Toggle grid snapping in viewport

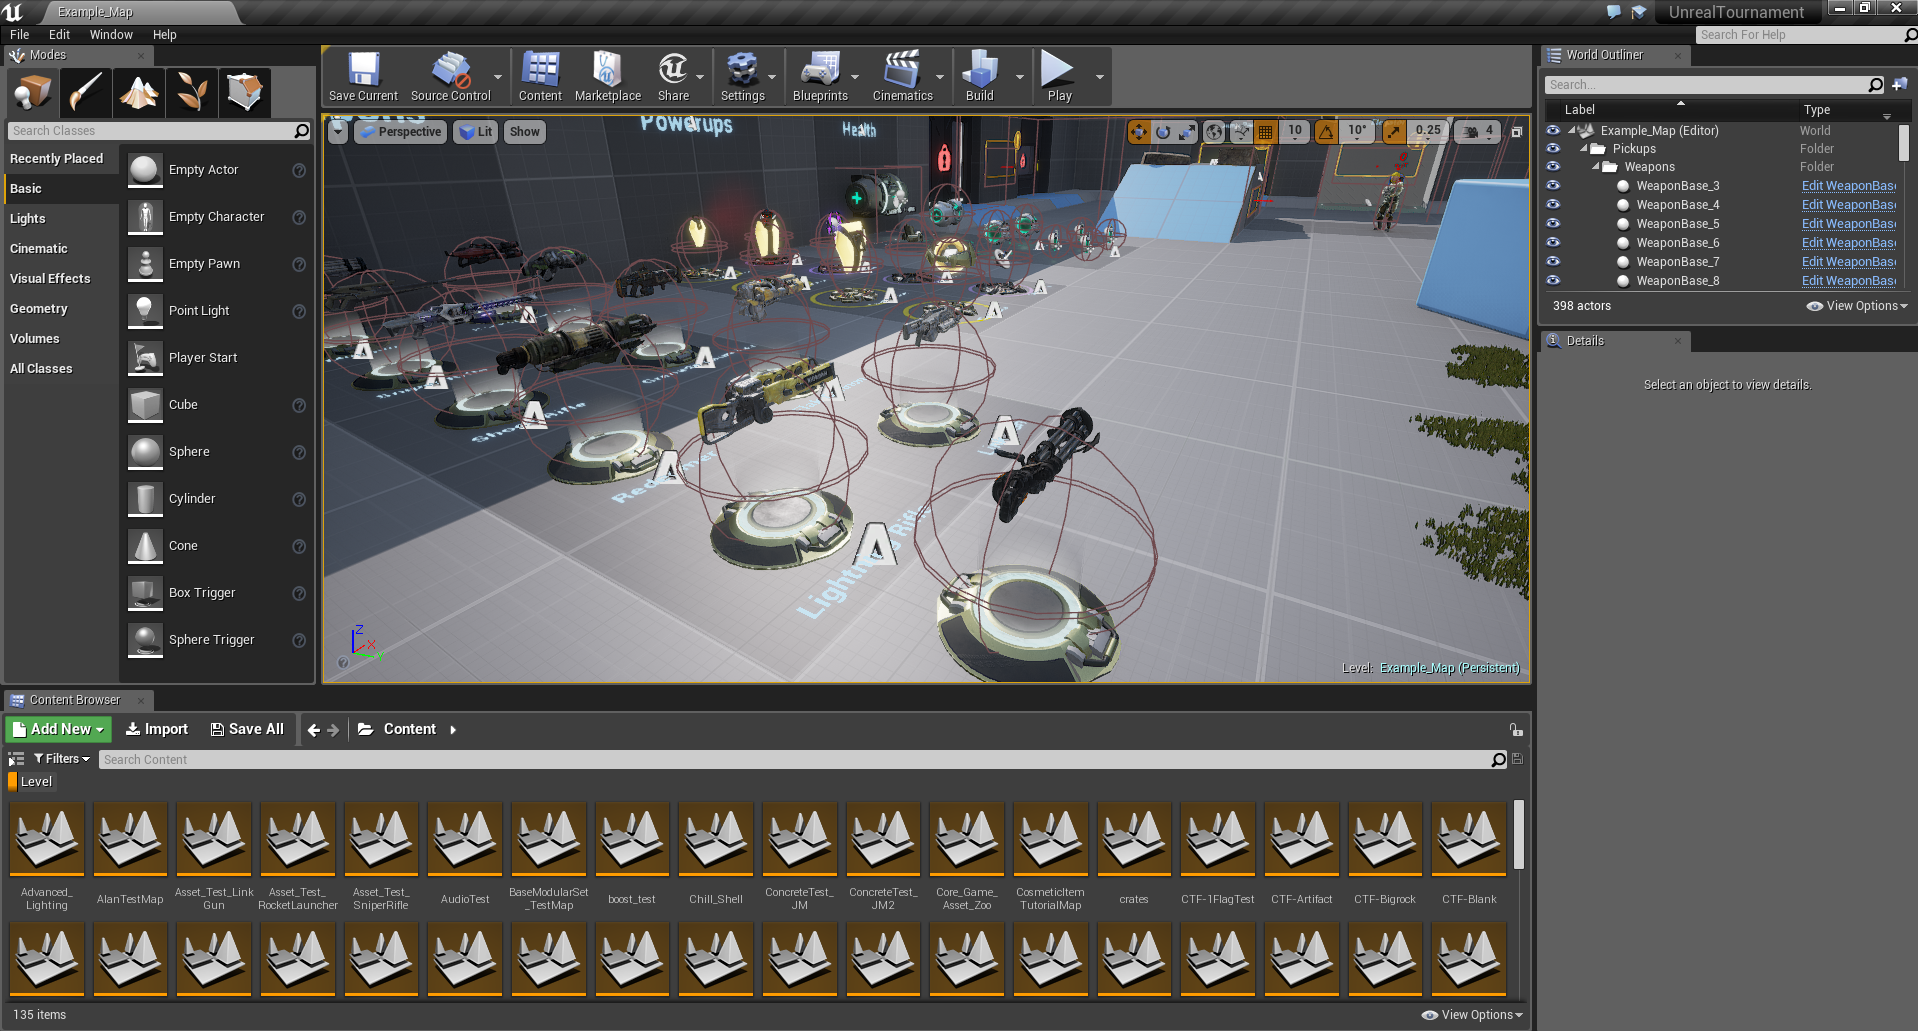(x=1266, y=131)
